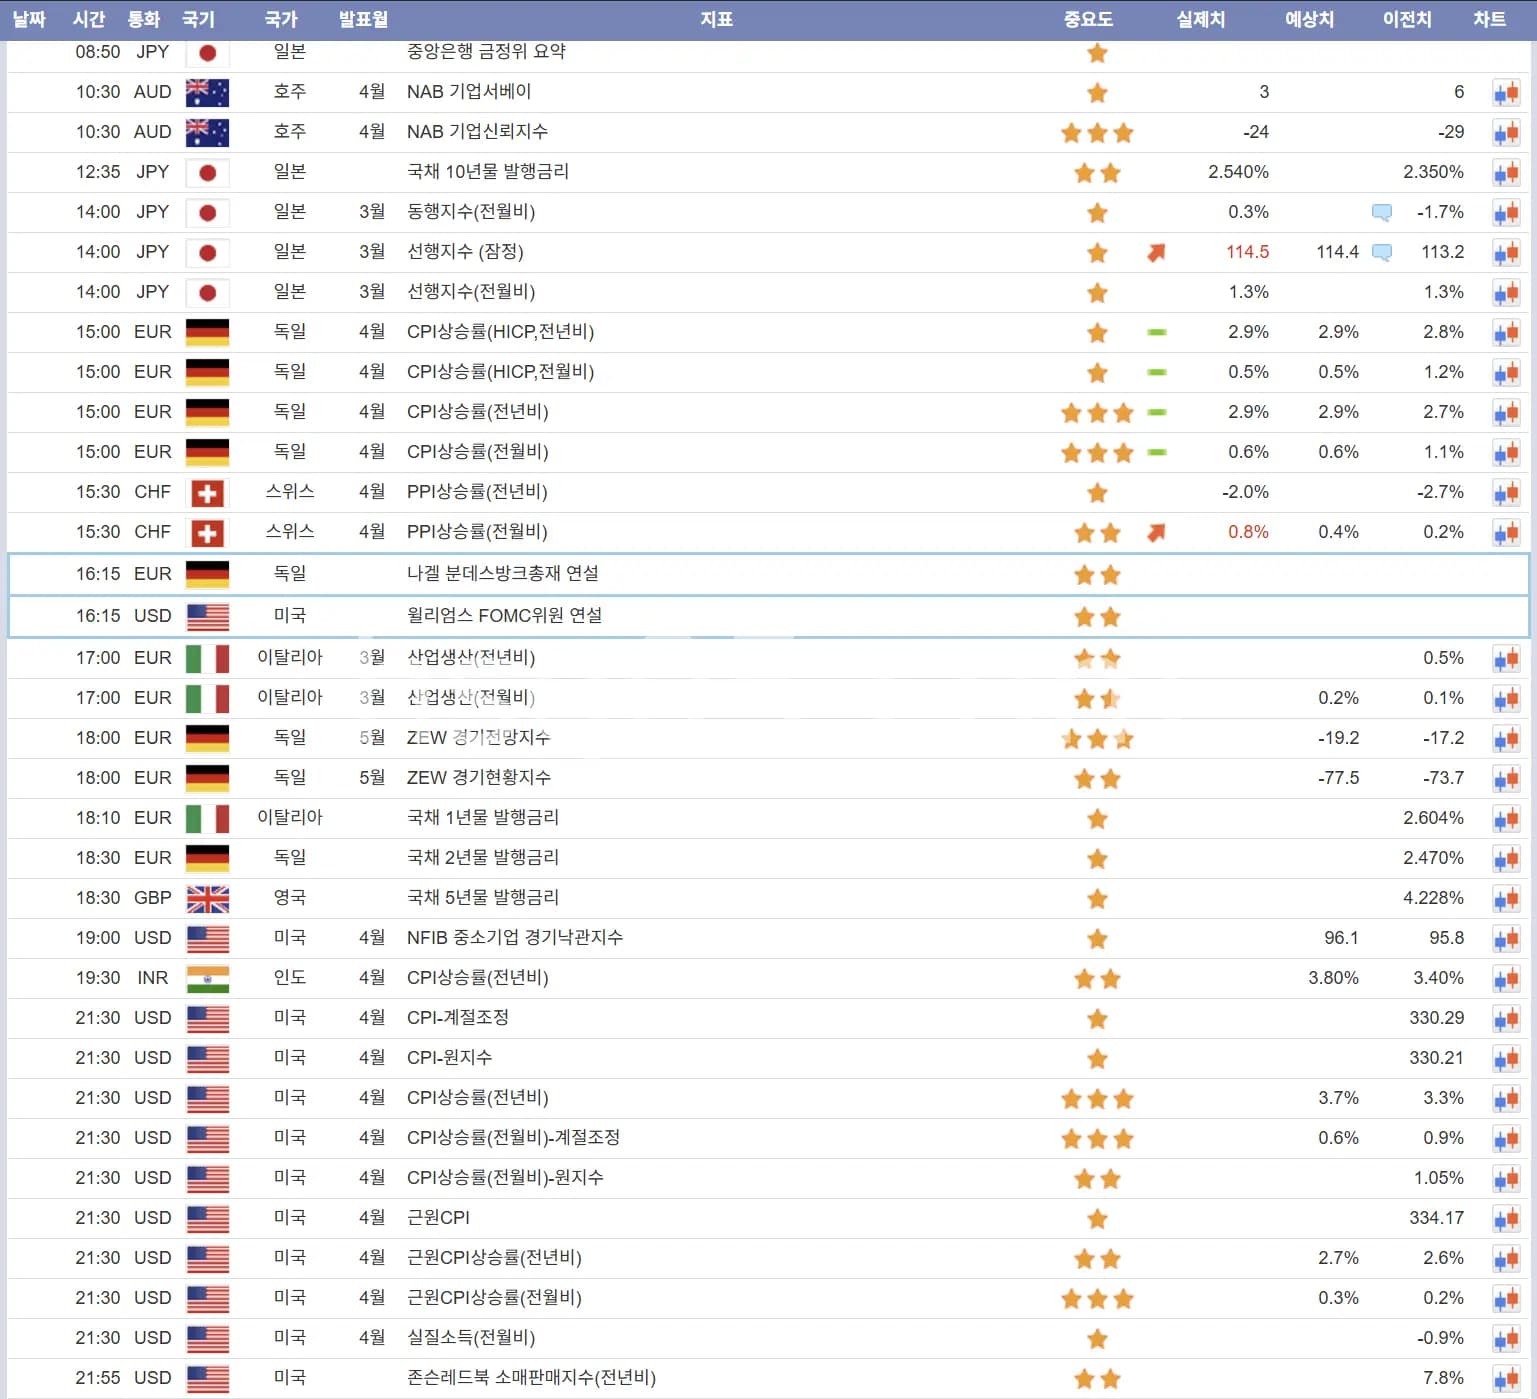1537x1399 pixels.
Task: Open 윌리엄스 FOMC위원 연설 event
Action: coord(505,615)
